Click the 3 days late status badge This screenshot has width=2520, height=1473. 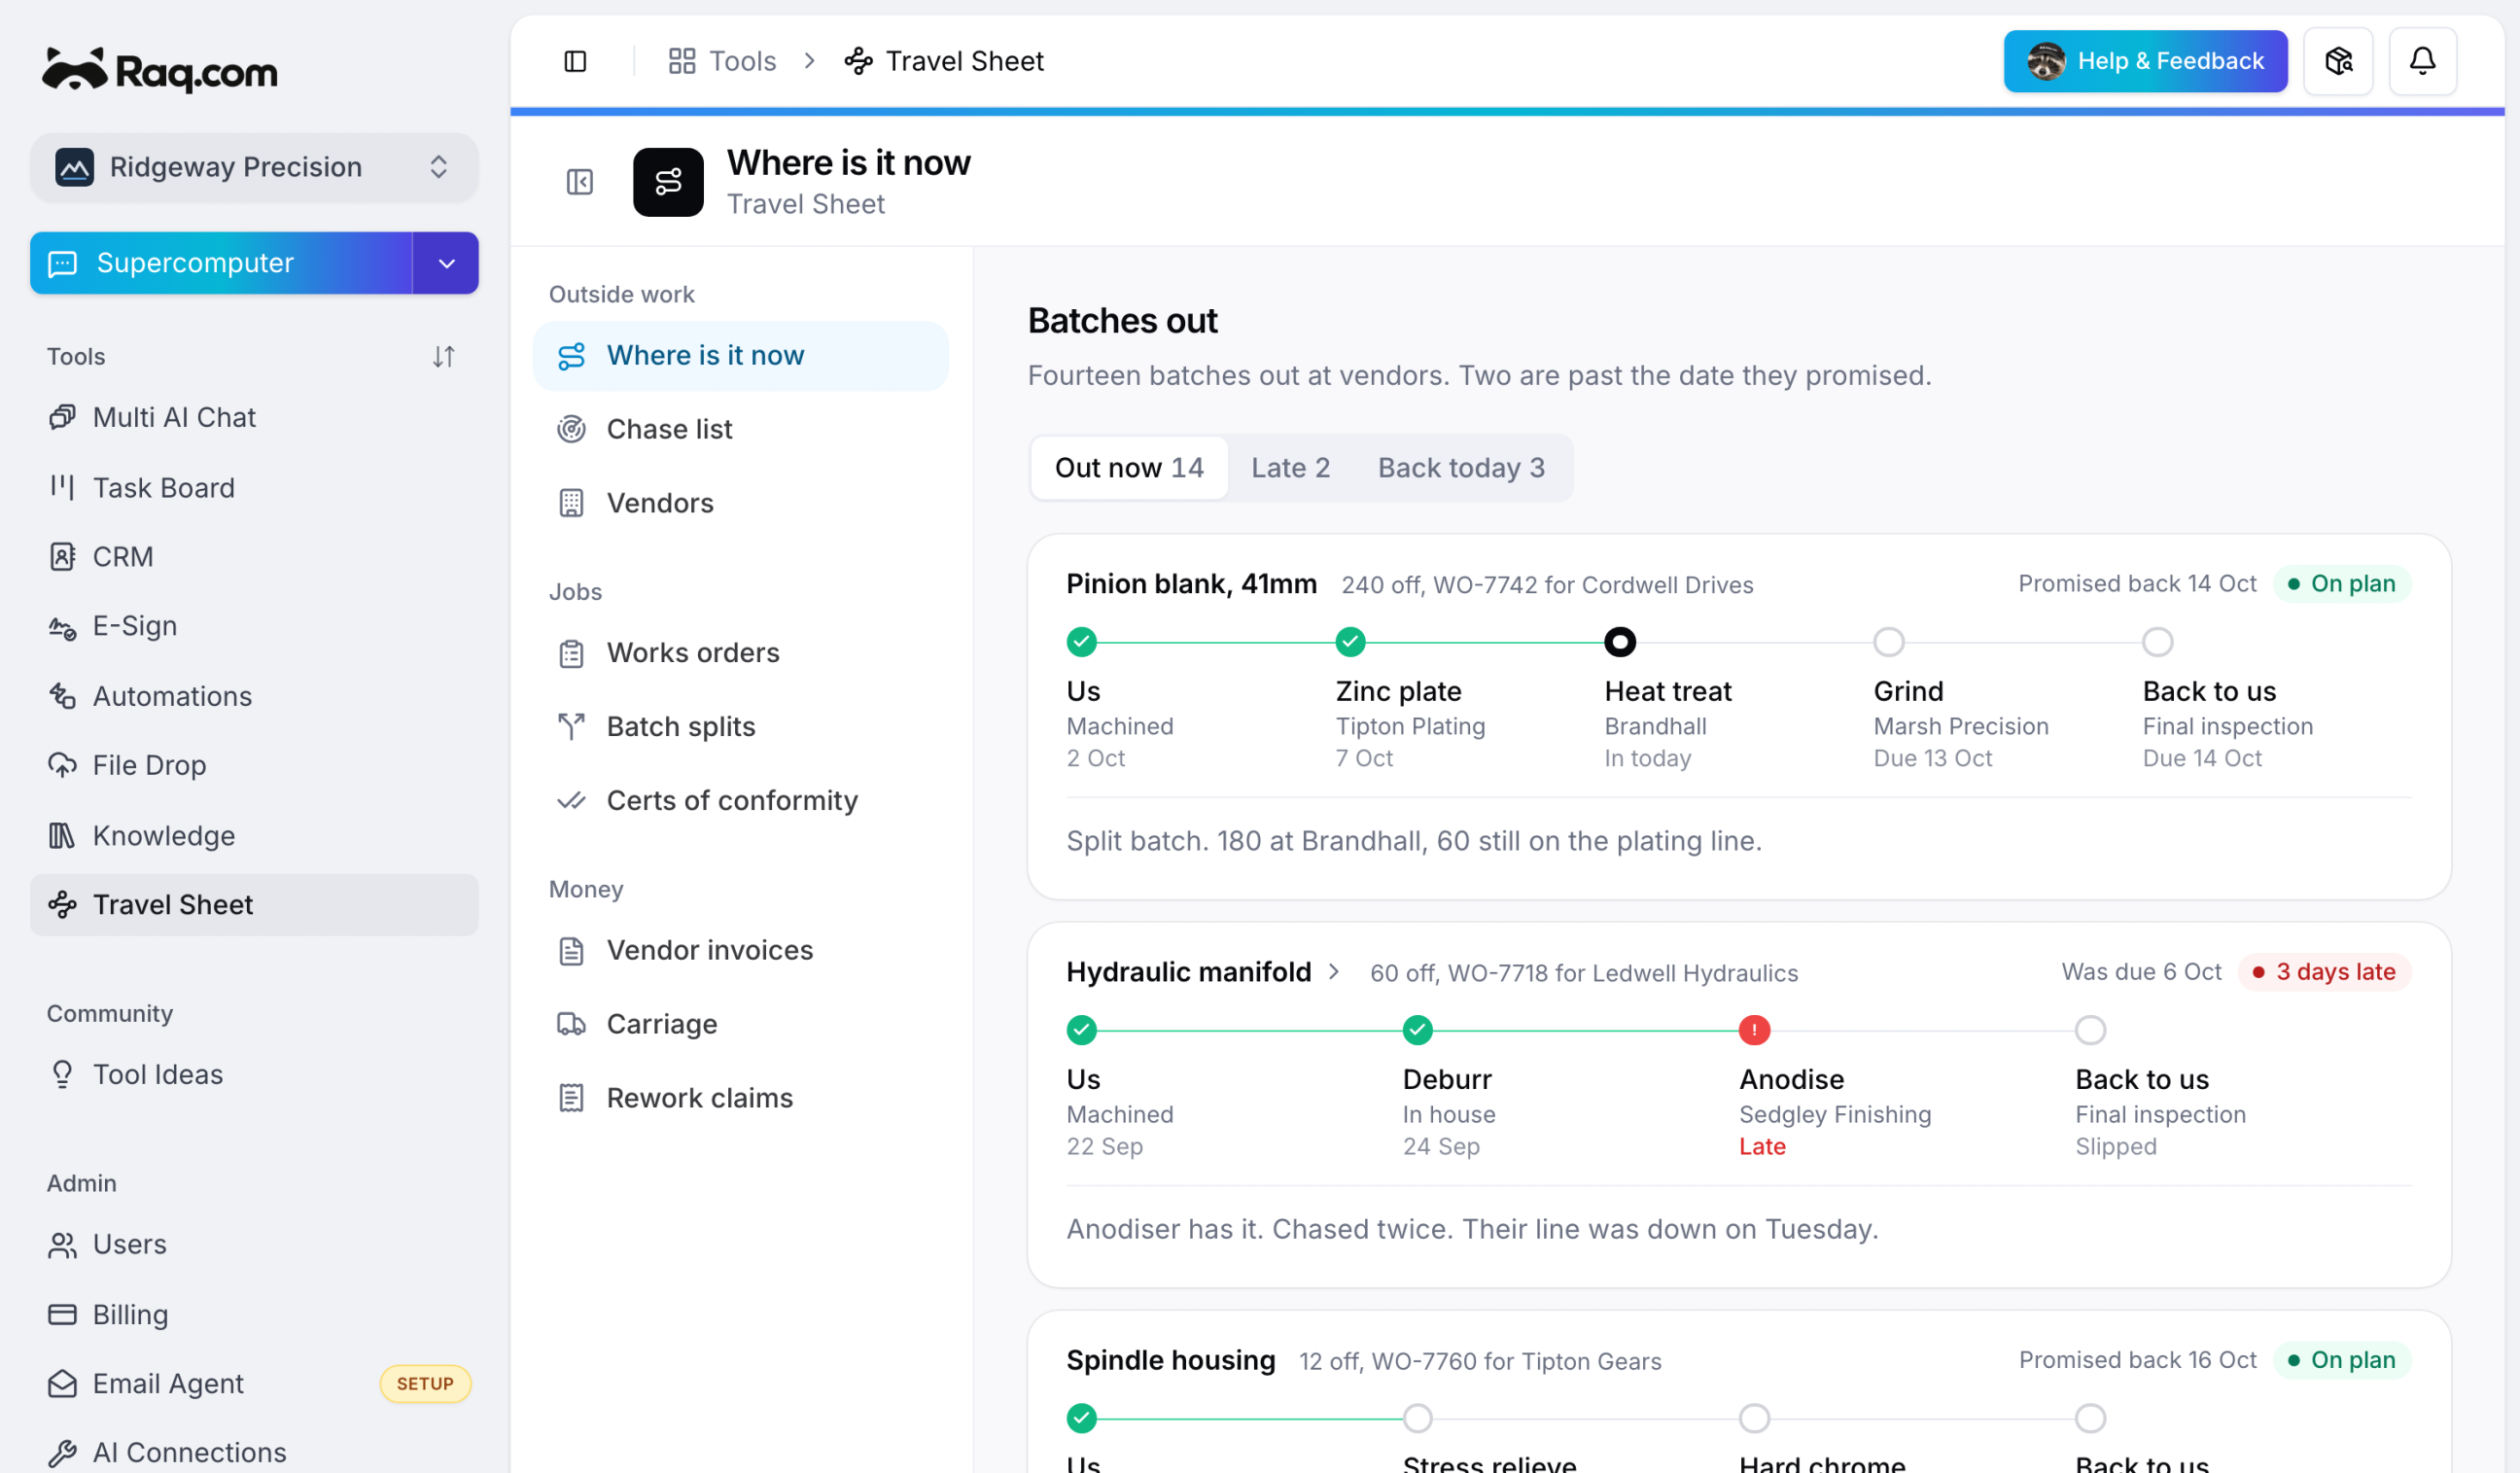click(2324, 972)
